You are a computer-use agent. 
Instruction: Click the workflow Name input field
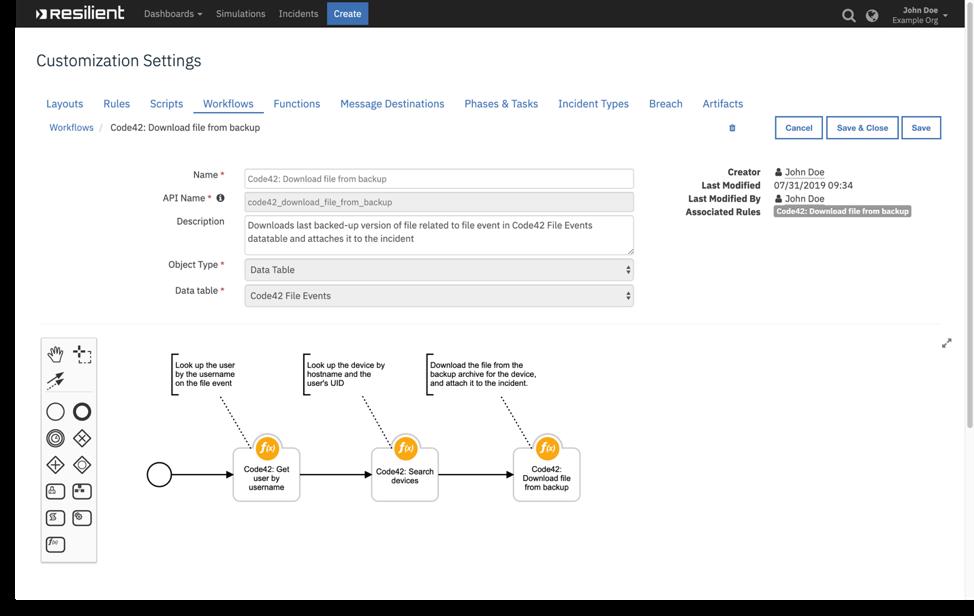[x=439, y=179]
